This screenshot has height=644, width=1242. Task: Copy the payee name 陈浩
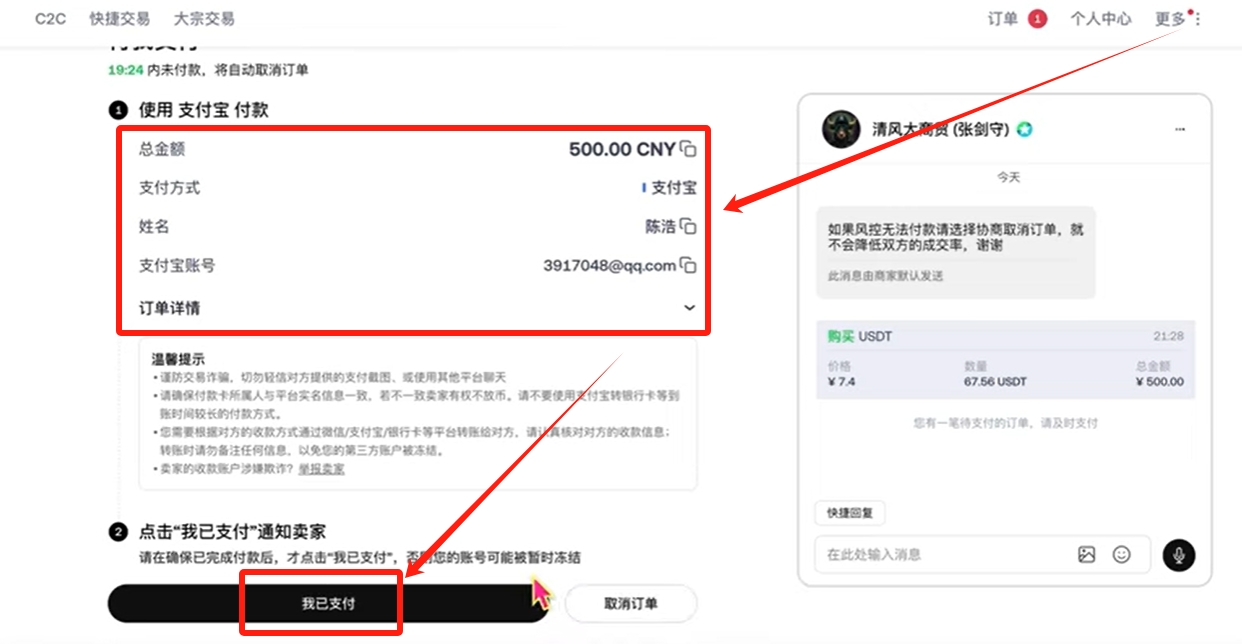(x=688, y=226)
